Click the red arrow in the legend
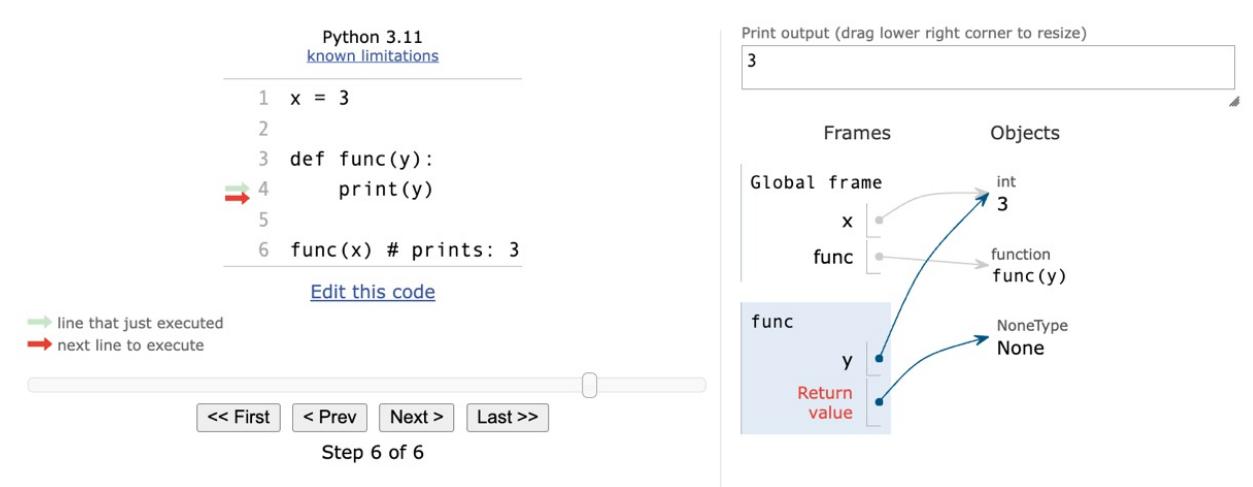This screenshot has height=487, width=1253. pyautogui.click(x=40, y=345)
